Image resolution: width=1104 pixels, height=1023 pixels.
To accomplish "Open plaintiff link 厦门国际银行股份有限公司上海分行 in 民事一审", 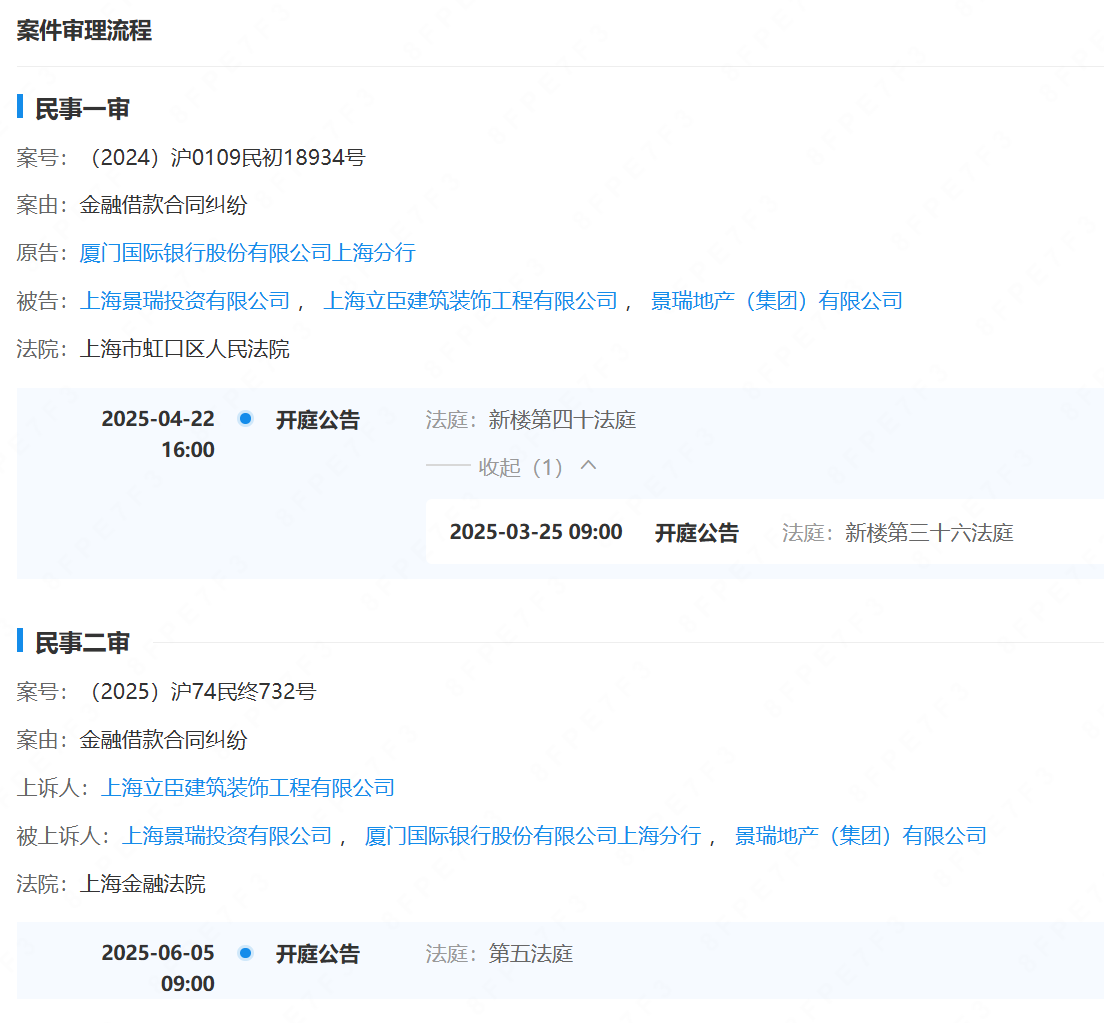I will pos(247,253).
